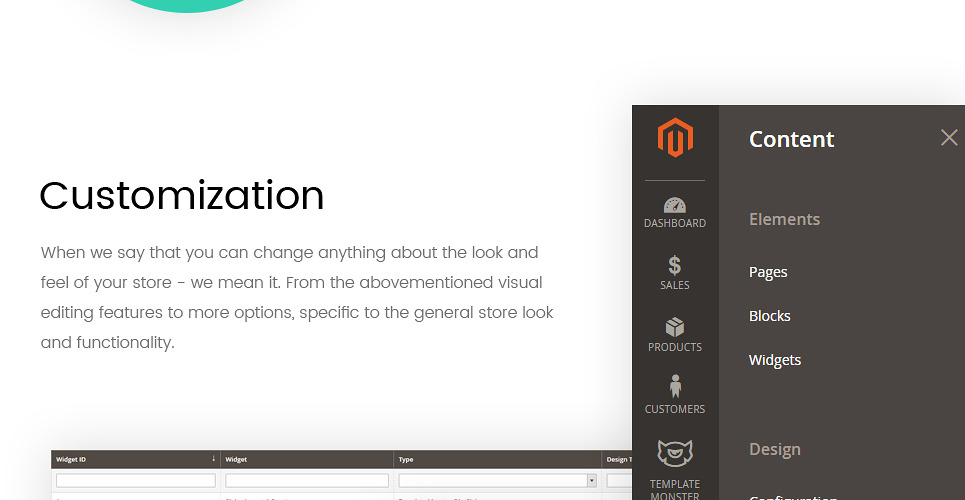
Task: Click the Elements section heading
Action: 784,220
